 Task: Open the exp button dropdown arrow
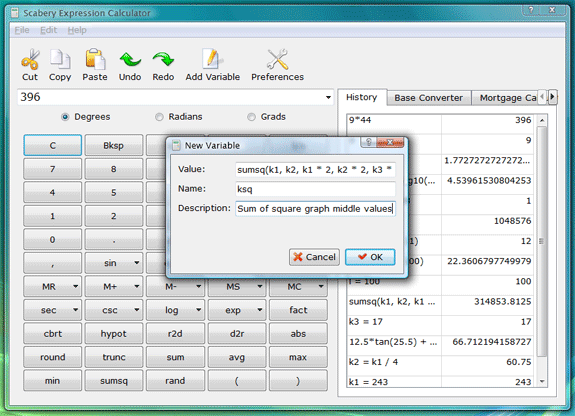click(x=260, y=310)
